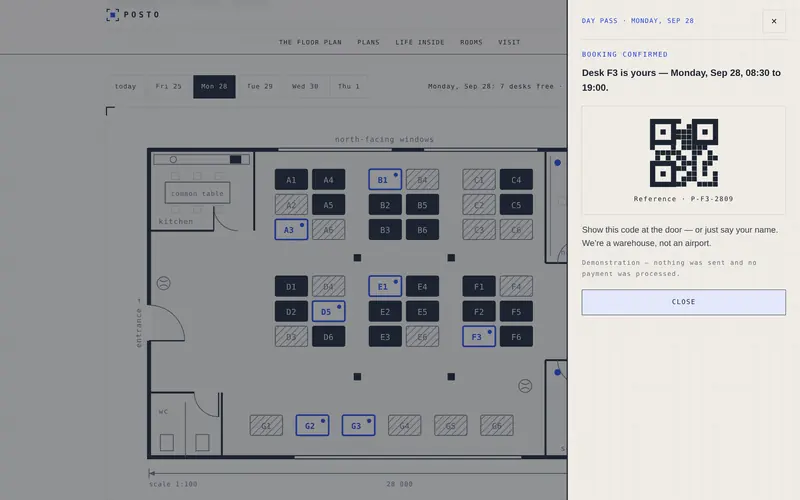Screen dimensions: 800x500
Task: Select desk A4 on the floor plan
Action: coord(329,180)
